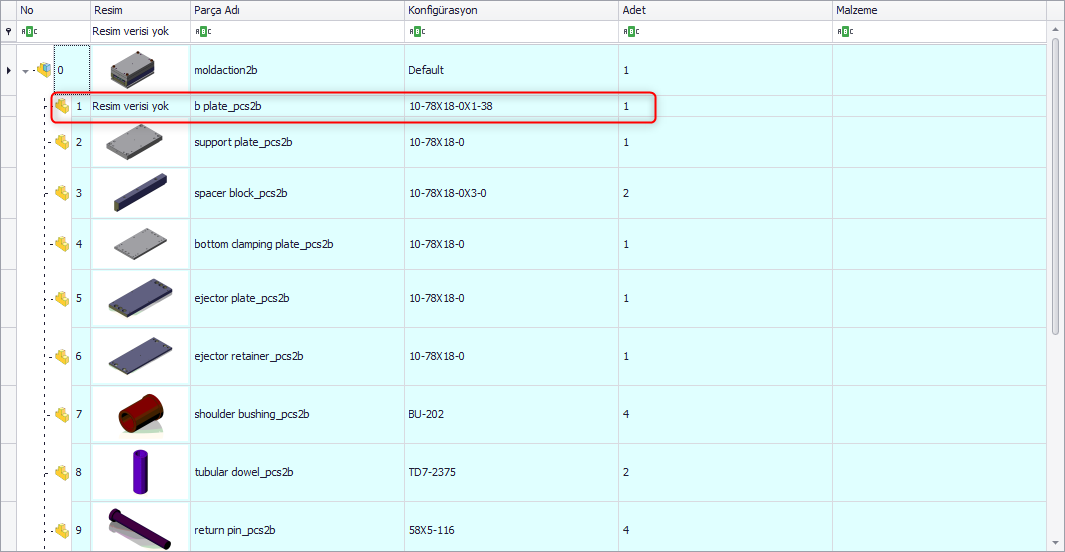Image resolution: width=1065 pixels, height=552 pixels.
Task: Open the ejector retainer thumbnail image
Action: (141, 356)
